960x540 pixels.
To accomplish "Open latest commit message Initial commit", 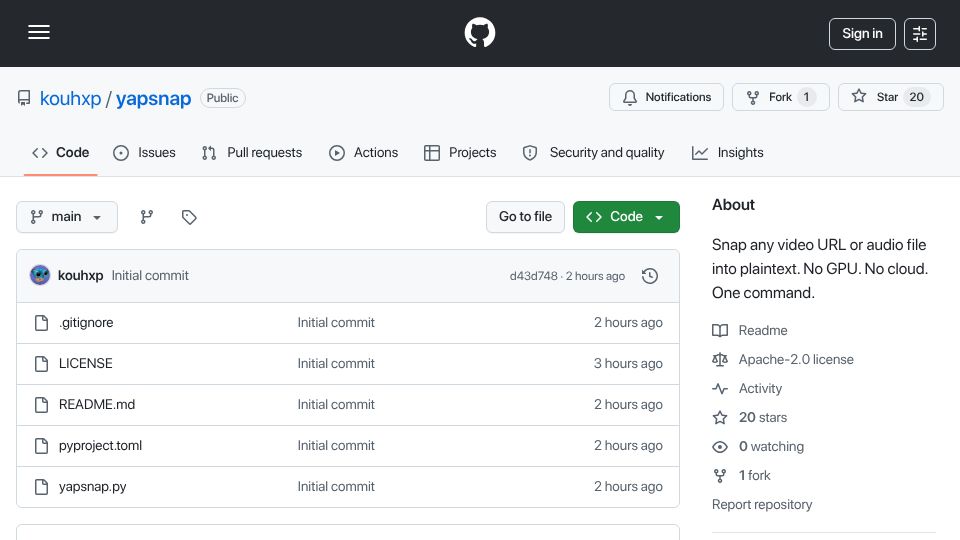I will tap(150, 276).
